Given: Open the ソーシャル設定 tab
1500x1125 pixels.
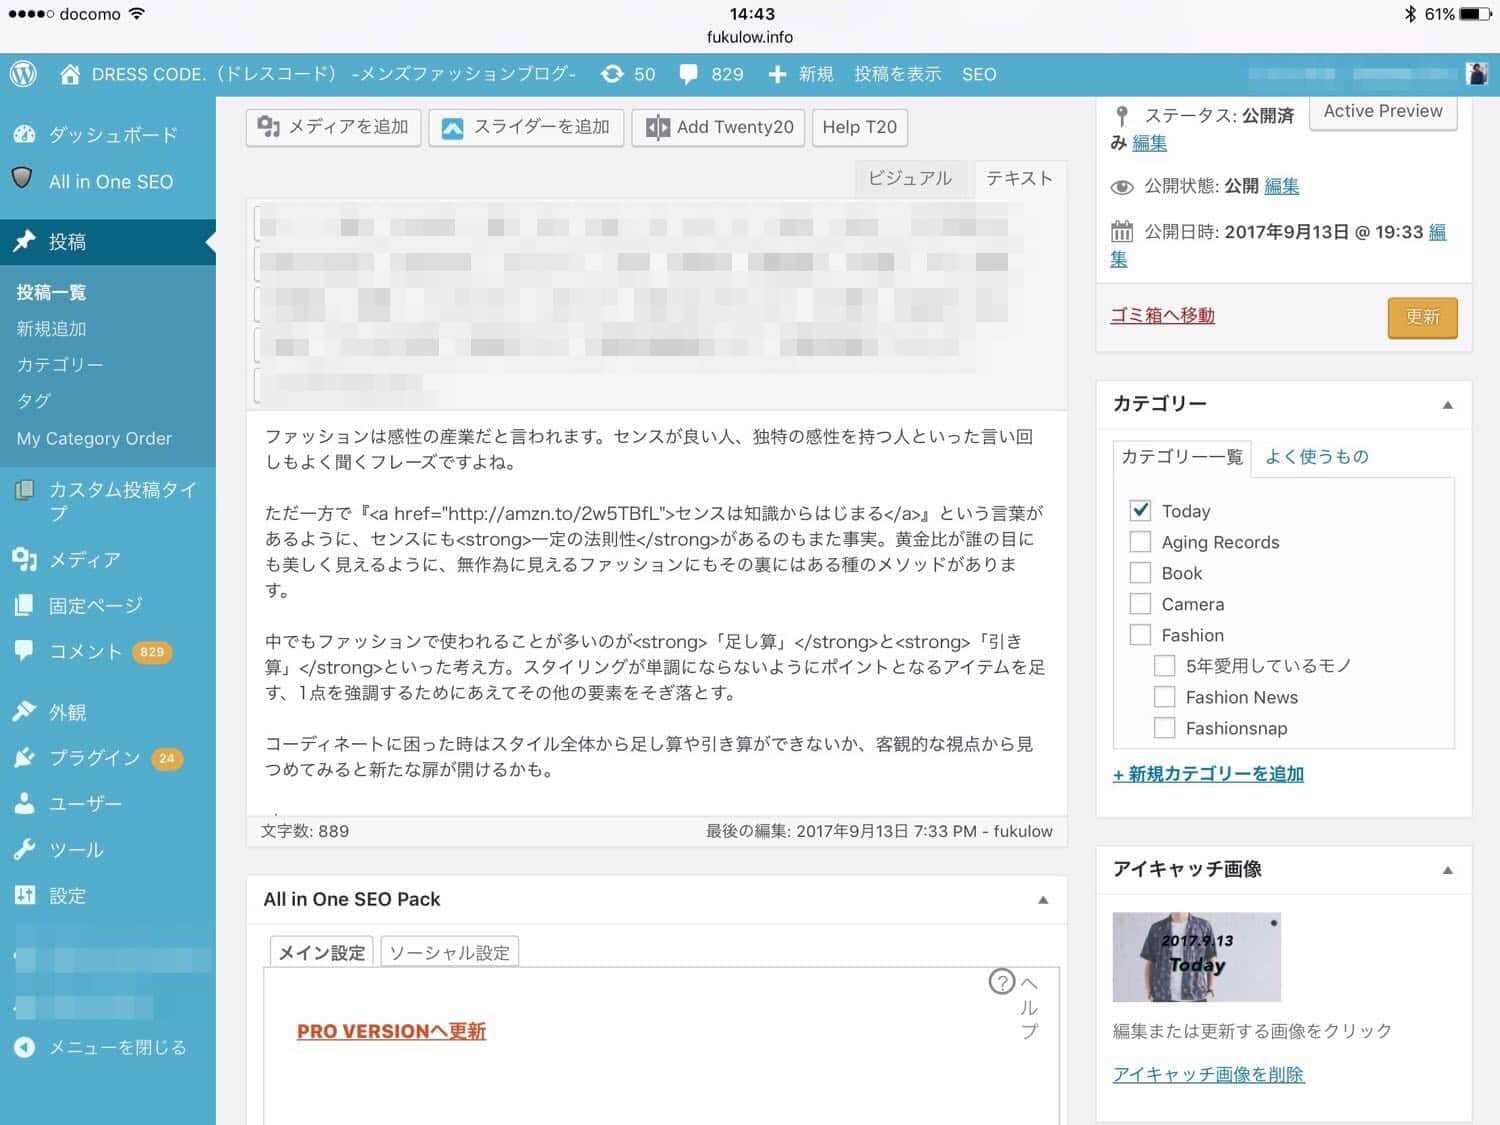Looking at the screenshot, I should pyautogui.click(x=449, y=953).
